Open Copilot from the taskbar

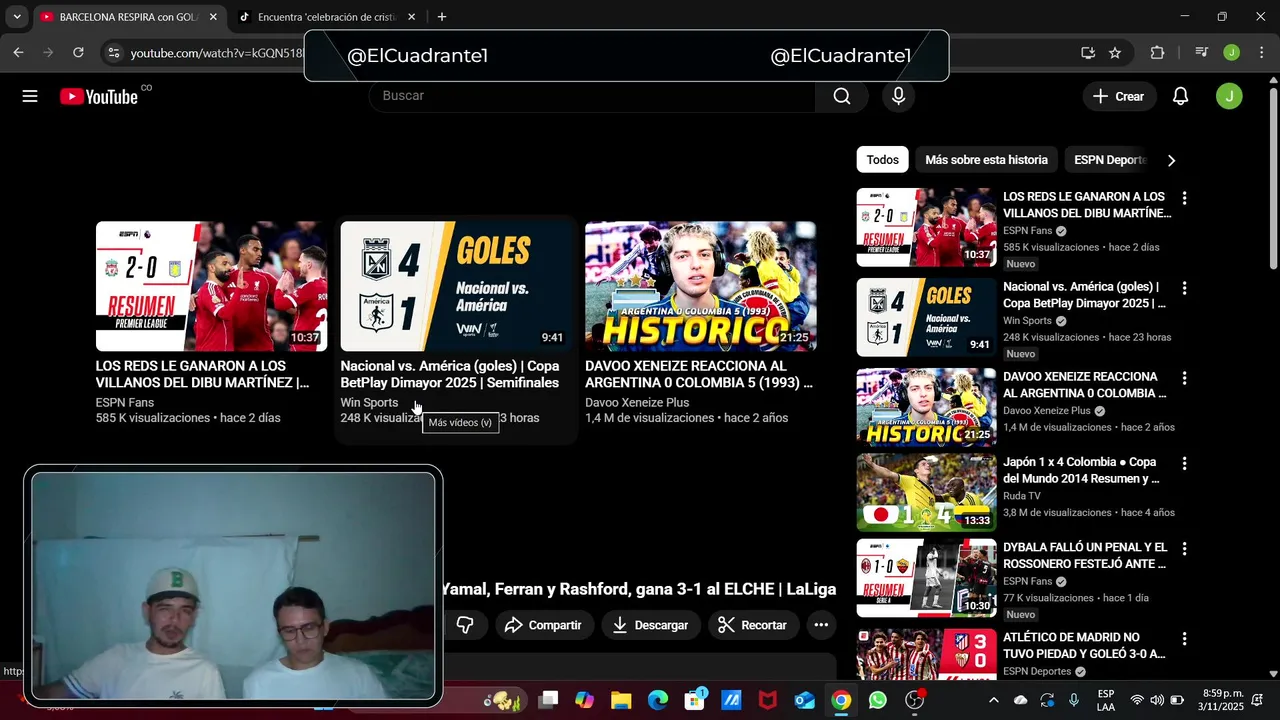(584, 700)
